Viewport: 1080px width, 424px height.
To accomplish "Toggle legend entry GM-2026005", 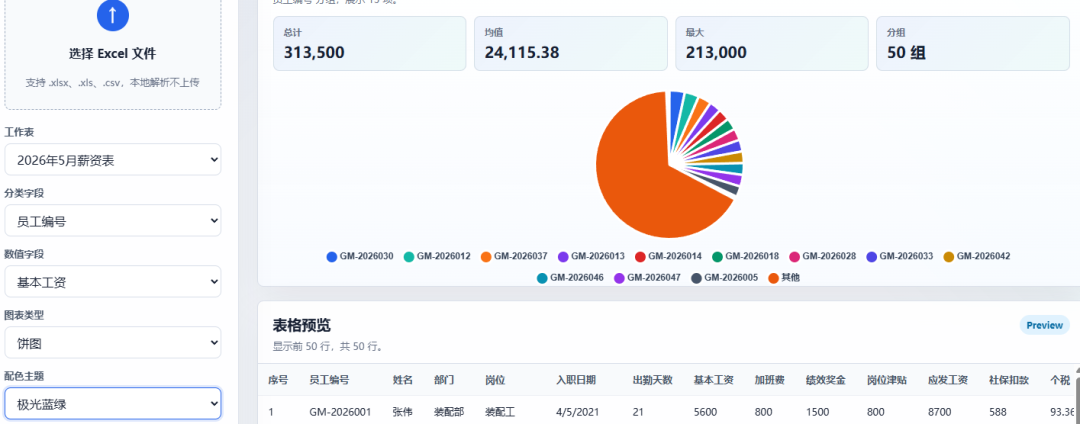I will click(725, 278).
